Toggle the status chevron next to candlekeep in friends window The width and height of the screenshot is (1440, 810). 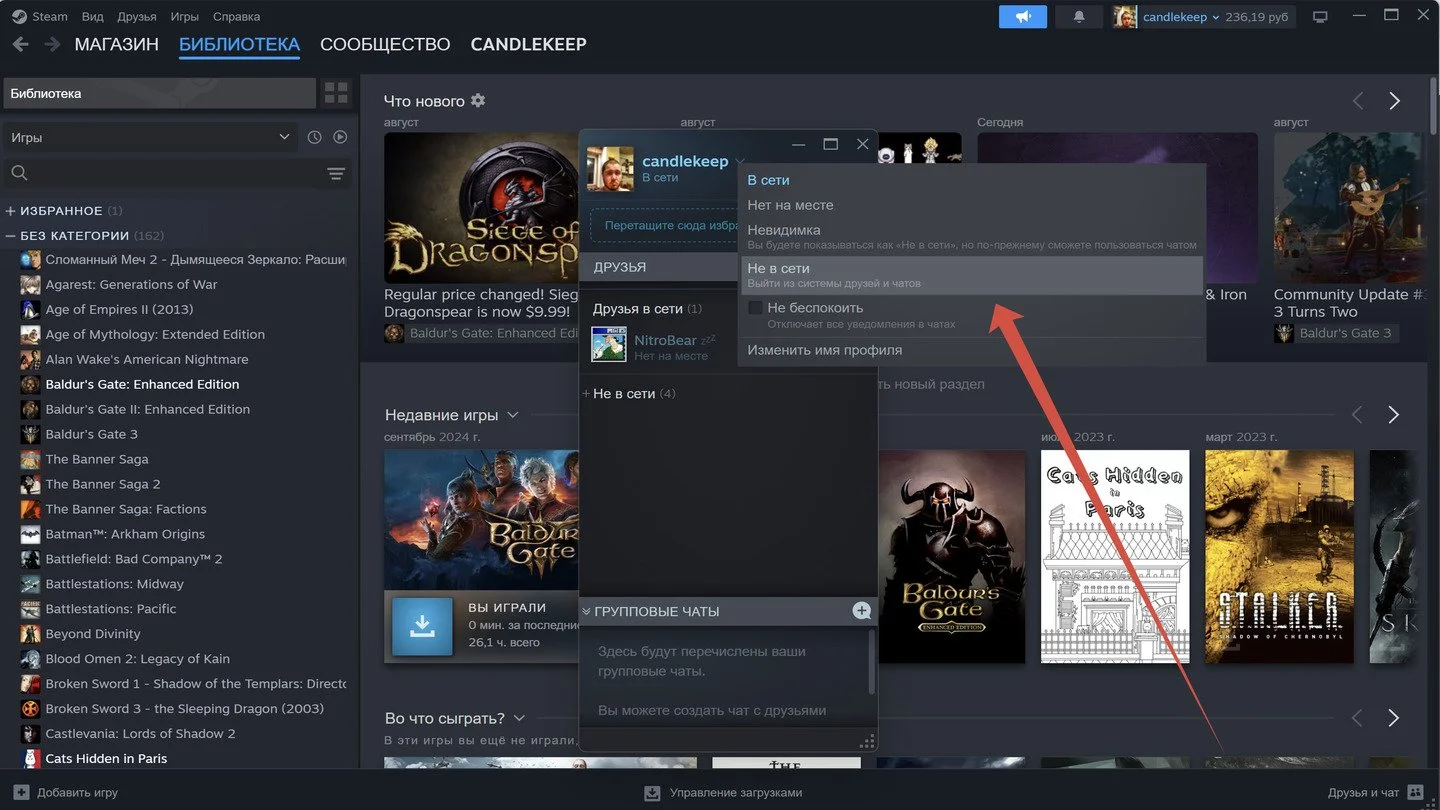click(740, 161)
